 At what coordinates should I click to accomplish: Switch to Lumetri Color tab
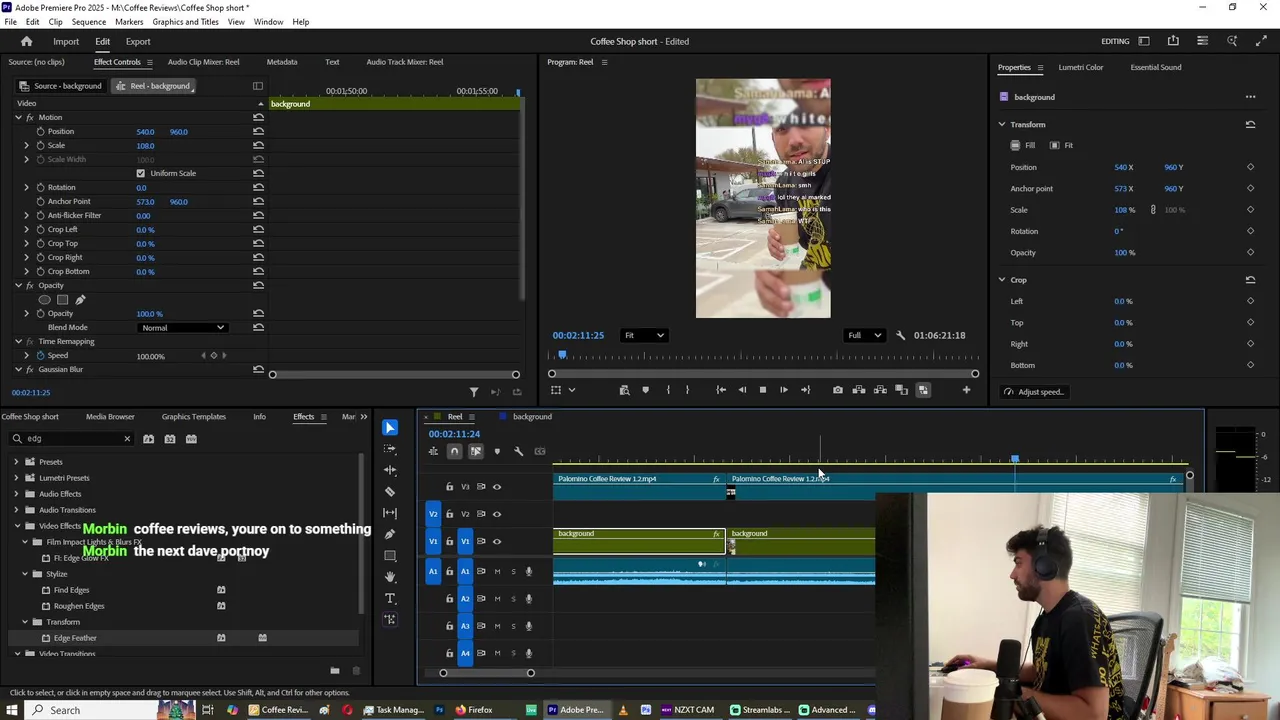pyautogui.click(x=1080, y=67)
